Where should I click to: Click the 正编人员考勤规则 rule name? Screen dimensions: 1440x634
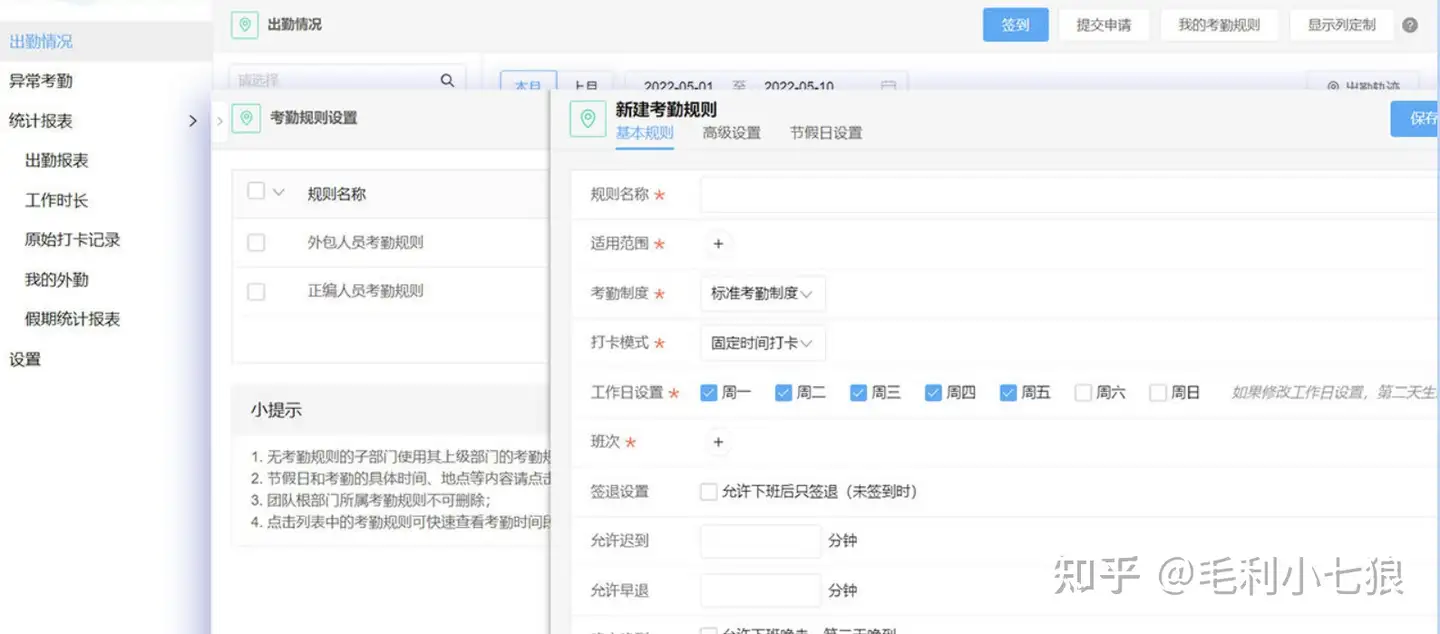[366, 291]
